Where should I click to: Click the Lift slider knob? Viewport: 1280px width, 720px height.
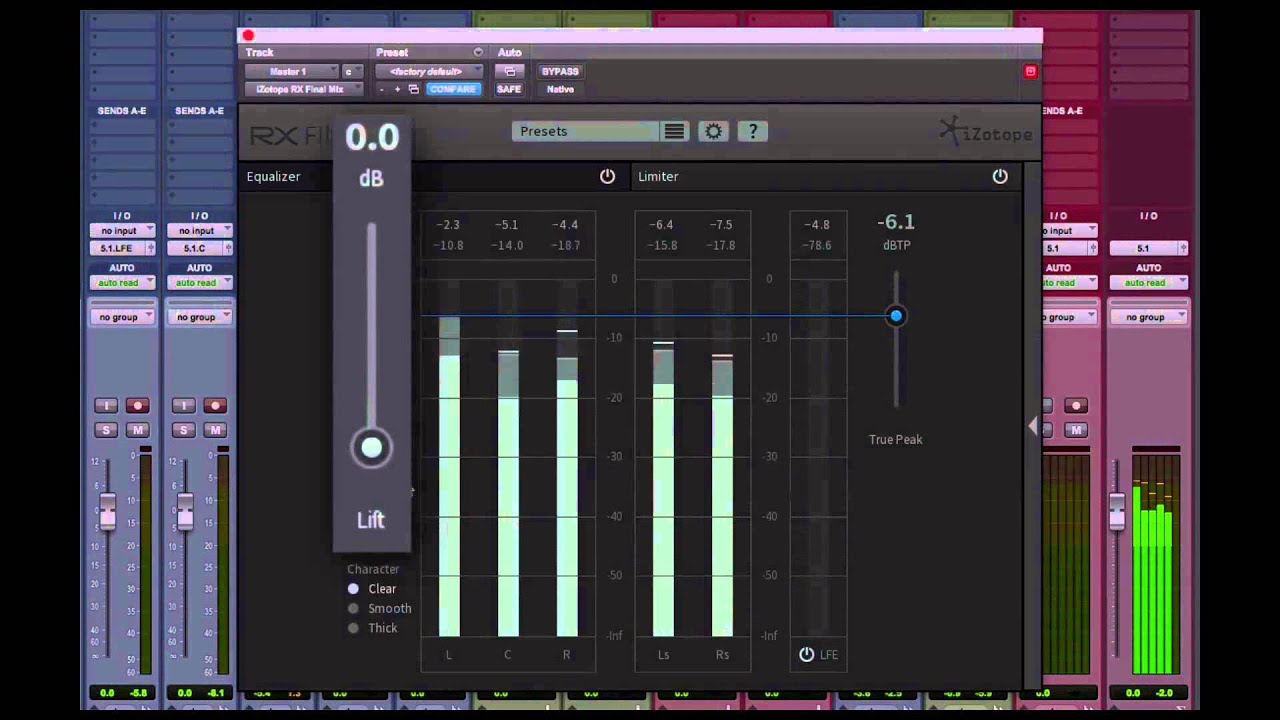(371, 447)
